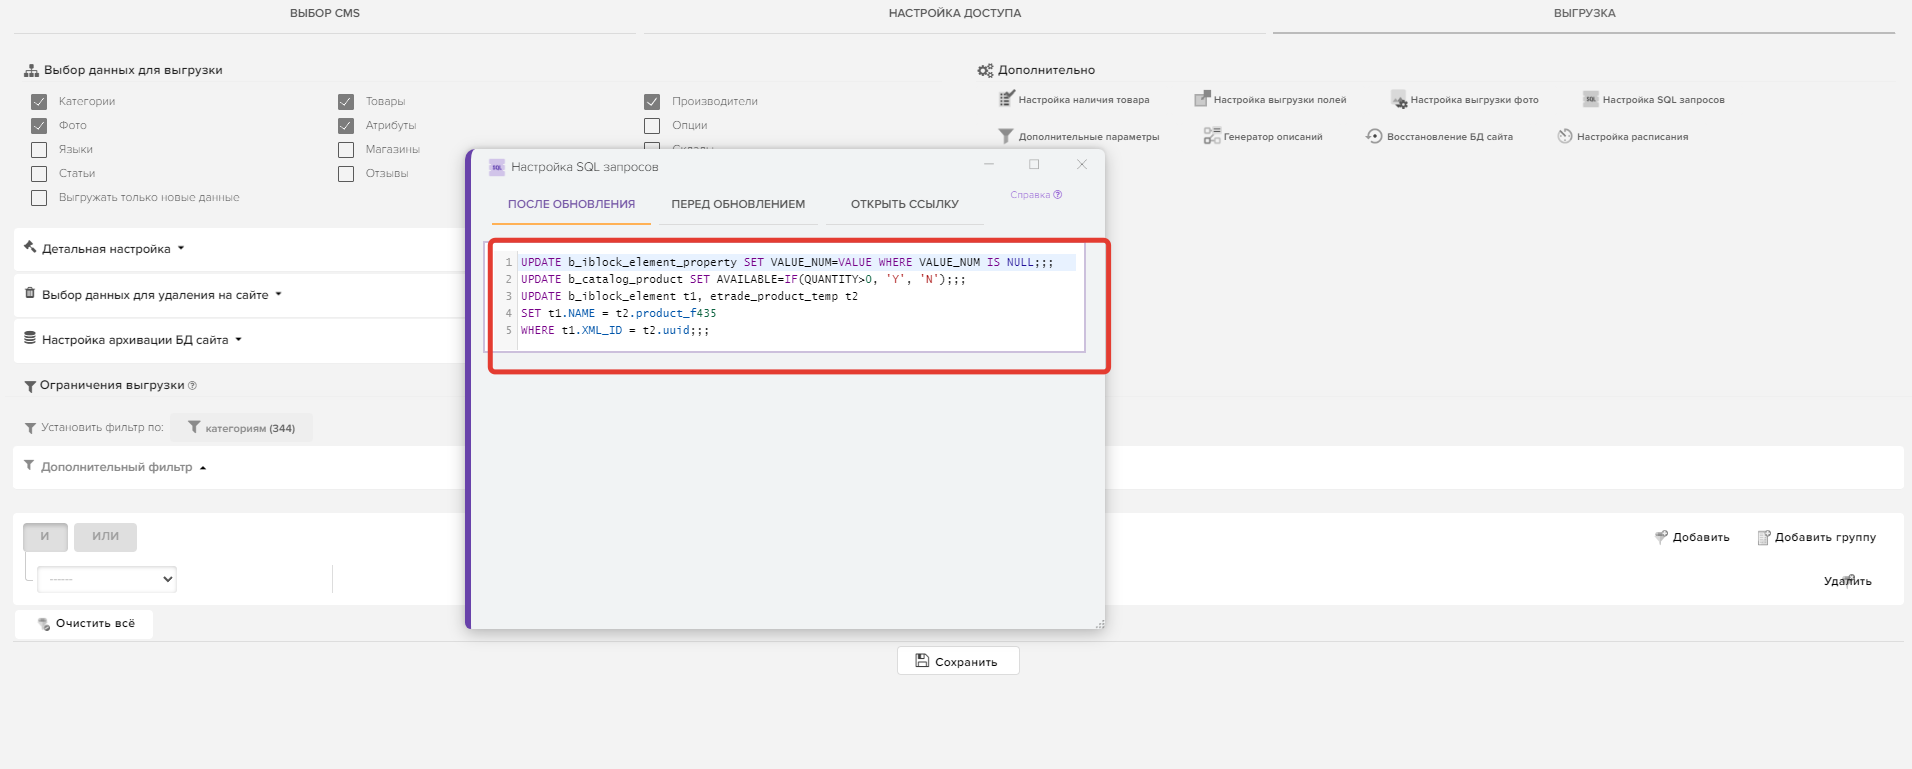This screenshot has width=1912, height=769.
Task: Click the Дополнительно gears icon
Action: (985, 70)
